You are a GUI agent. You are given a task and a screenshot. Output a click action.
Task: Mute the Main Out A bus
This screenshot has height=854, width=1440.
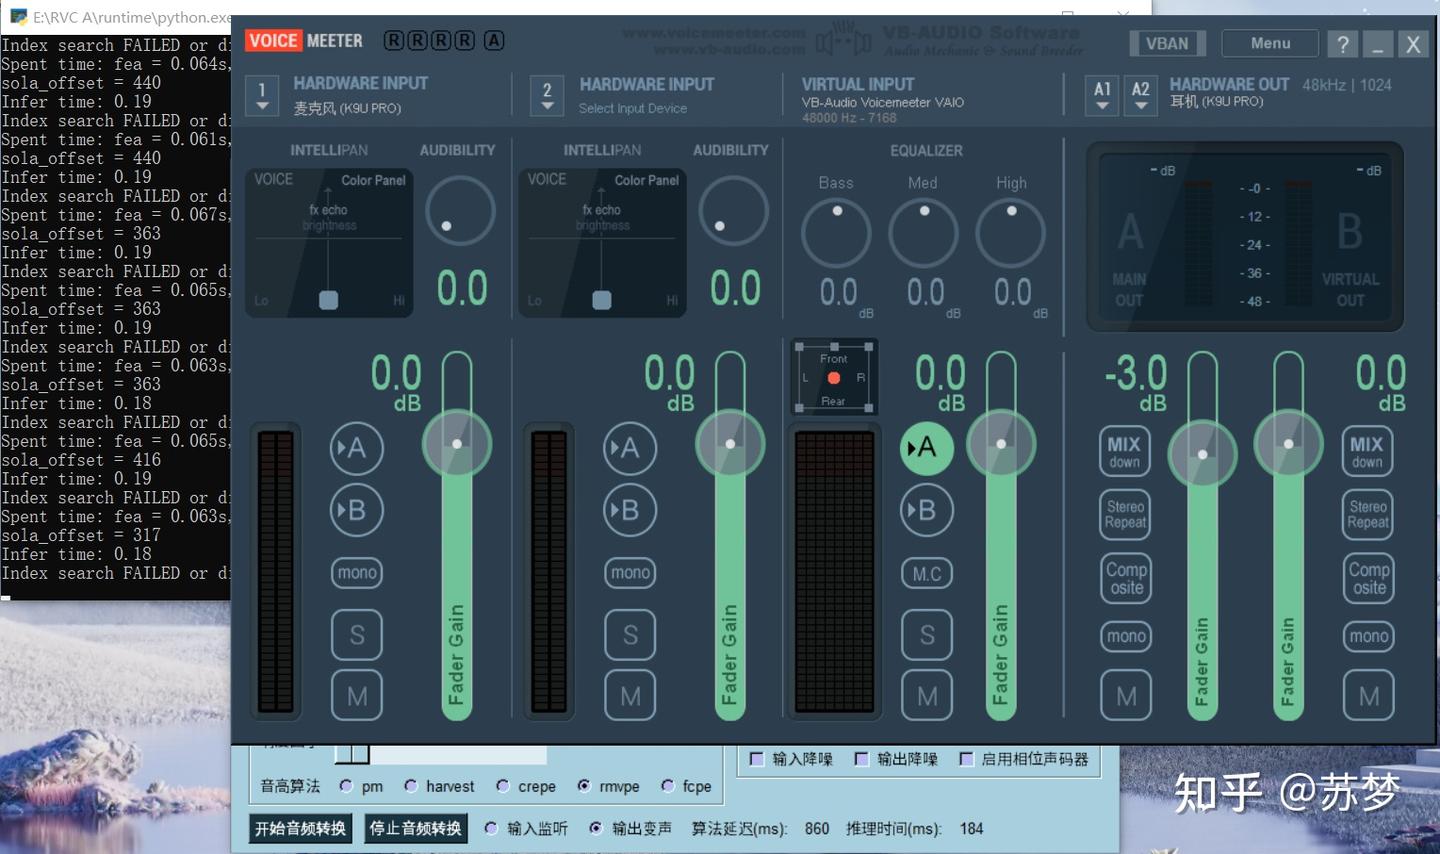(x=1126, y=696)
